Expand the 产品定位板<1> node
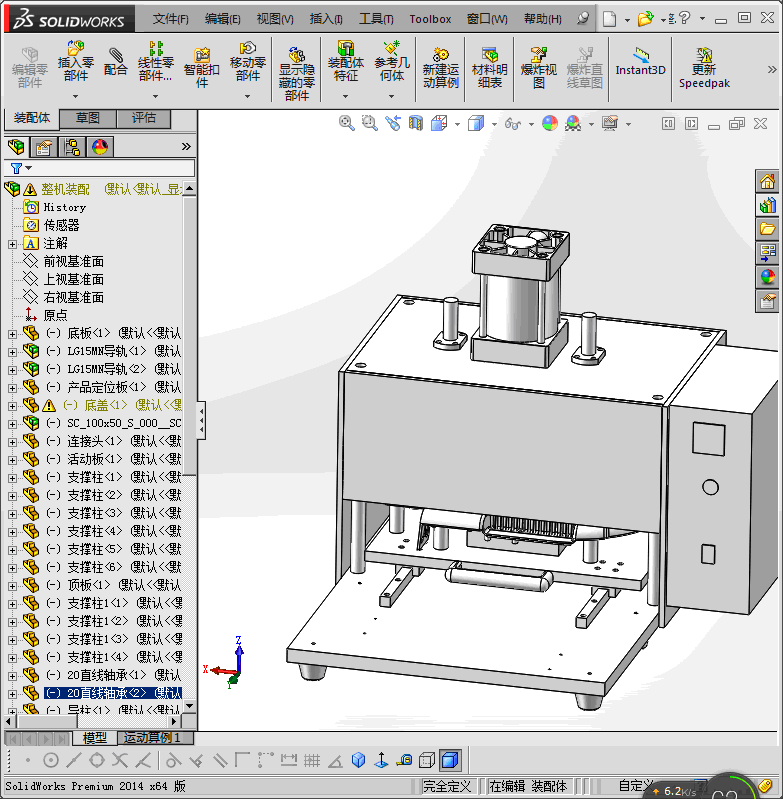The image size is (783, 799). point(12,388)
